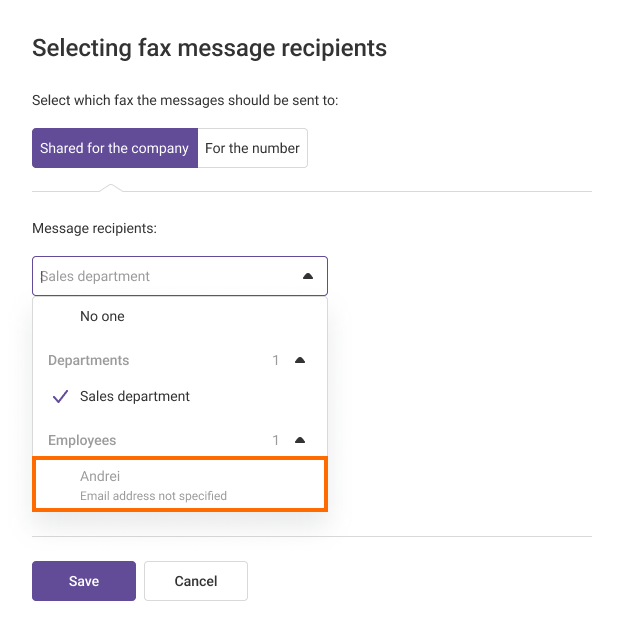
Task: Click the "Select which fax" instruction text
Action: click(185, 100)
